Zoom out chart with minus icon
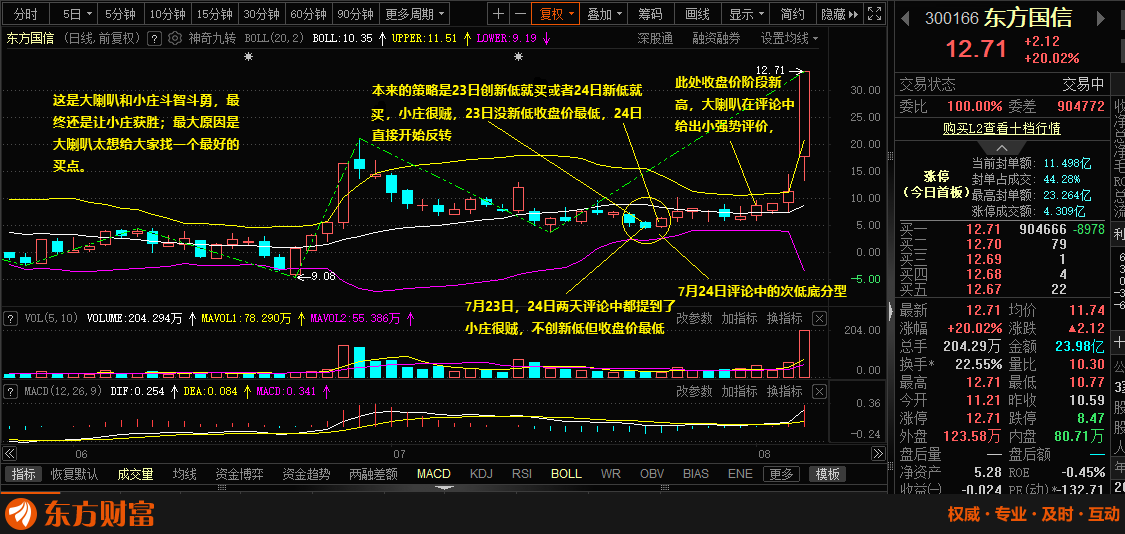The image size is (1125, 534). 520,13
